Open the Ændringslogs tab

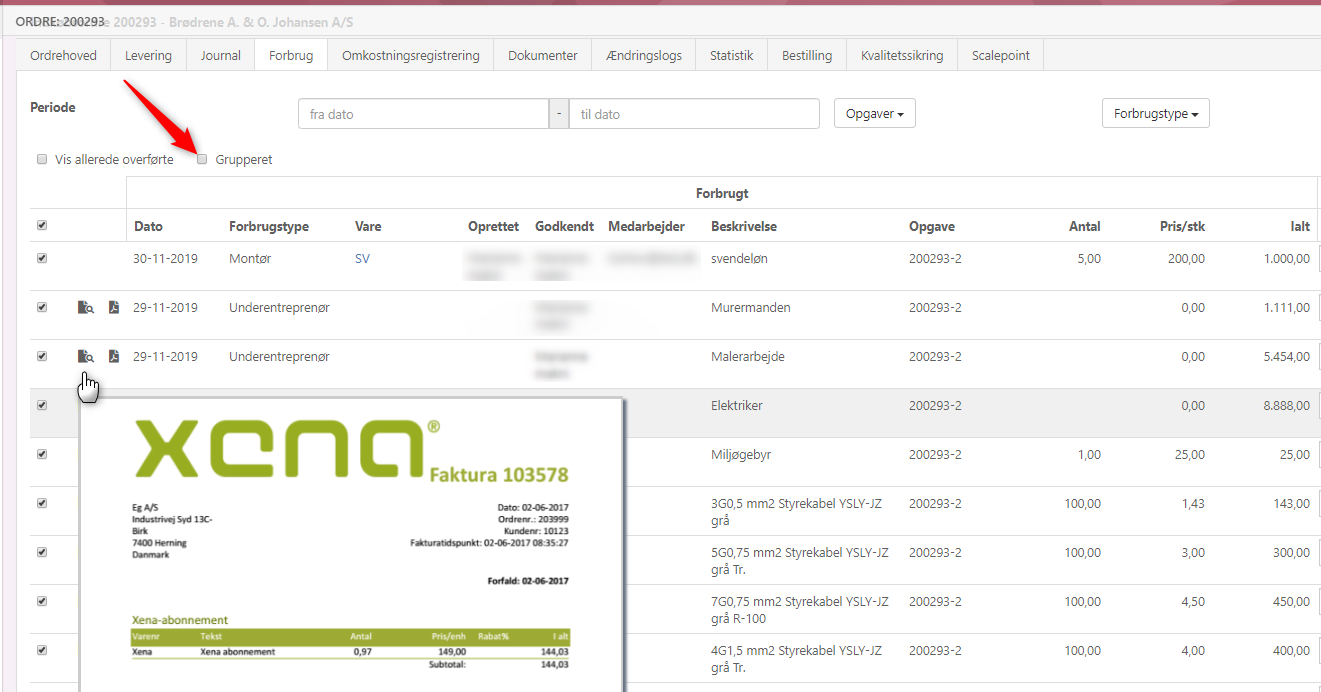click(643, 56)
